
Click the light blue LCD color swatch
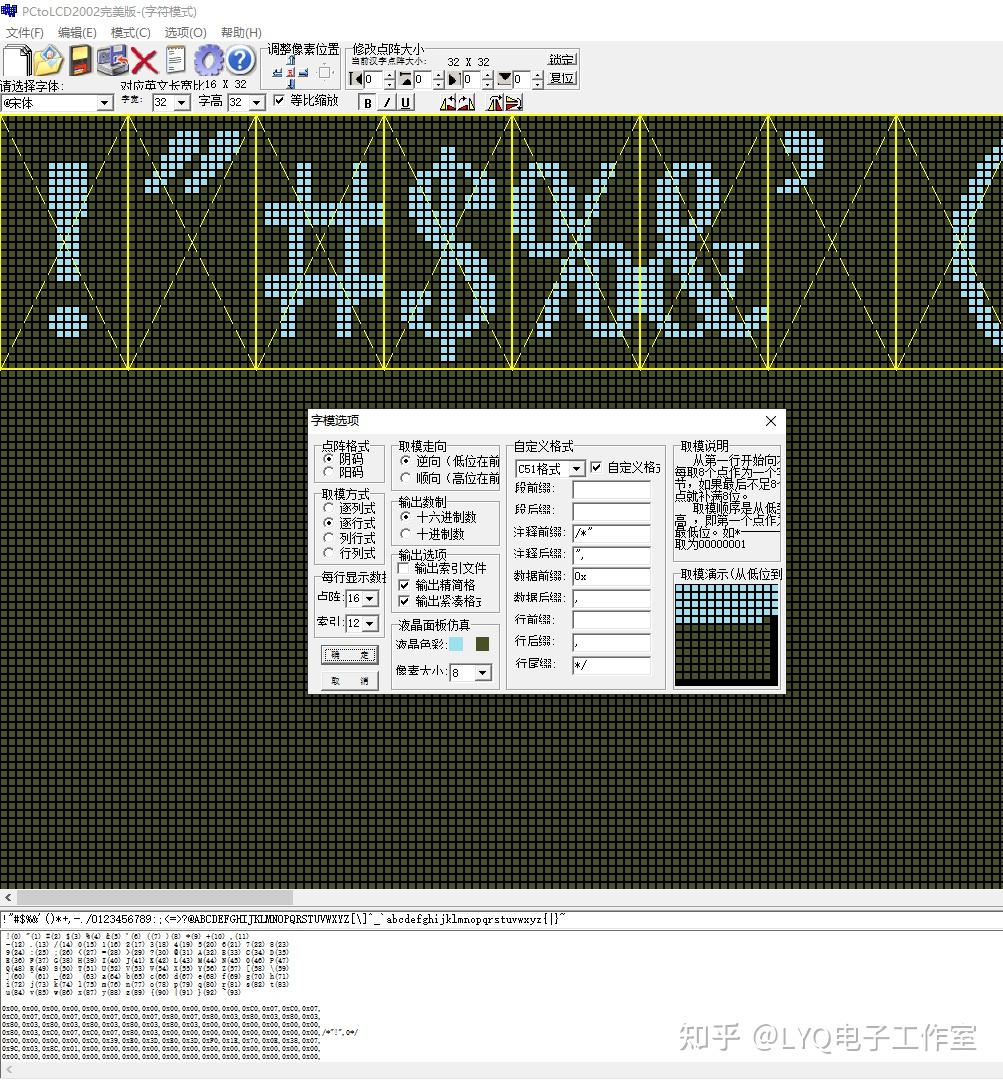(457, 645)
